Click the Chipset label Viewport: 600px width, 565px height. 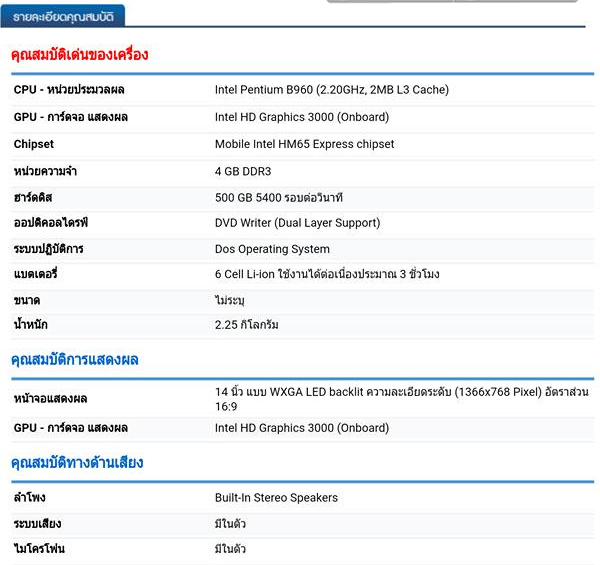pos(34,144)
